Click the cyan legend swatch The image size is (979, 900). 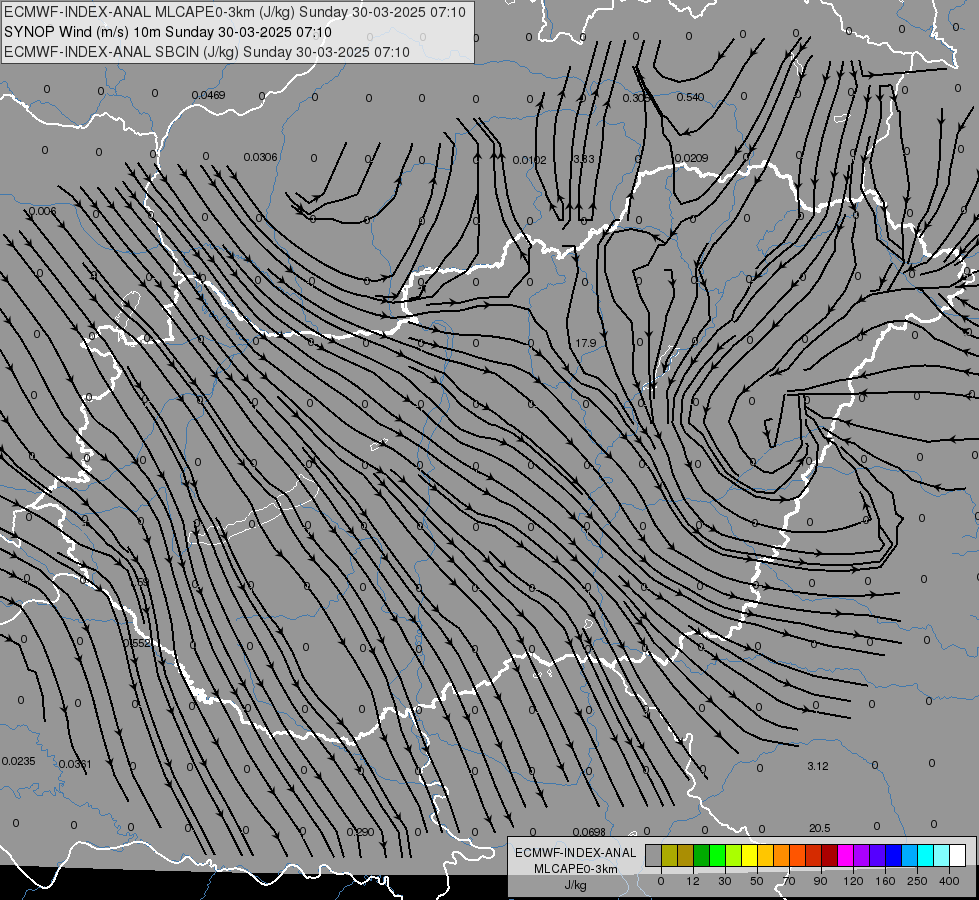(926, 855)
